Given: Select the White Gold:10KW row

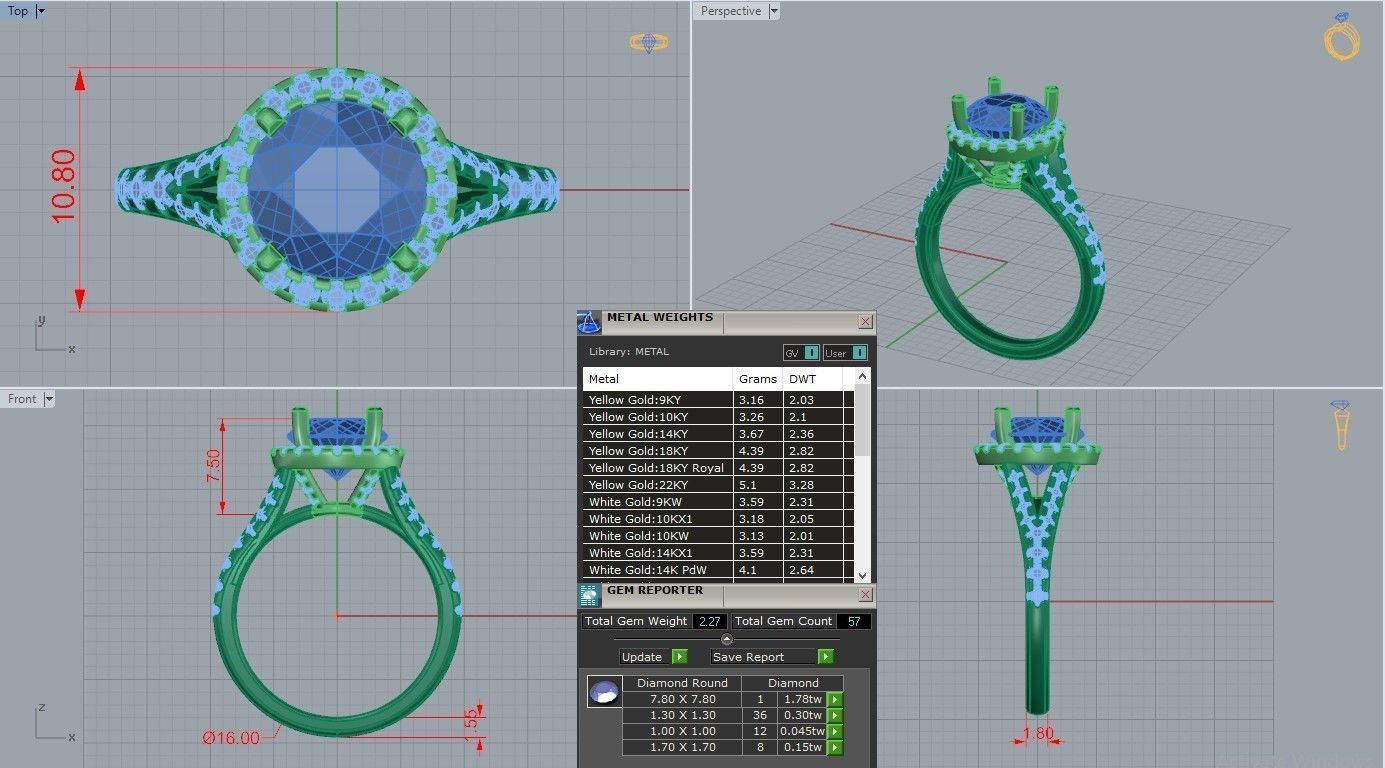Looking at the screenshot, I should tap(718, 536).
